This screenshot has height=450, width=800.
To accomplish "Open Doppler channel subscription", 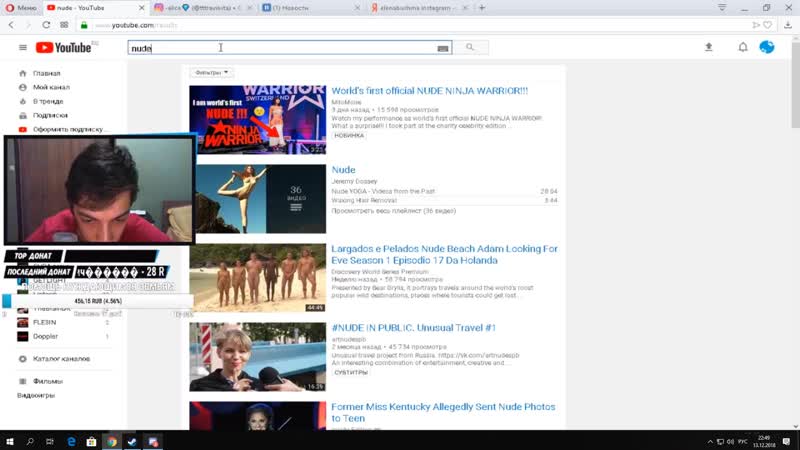I will pyautogui.click(x=45, y=336).
